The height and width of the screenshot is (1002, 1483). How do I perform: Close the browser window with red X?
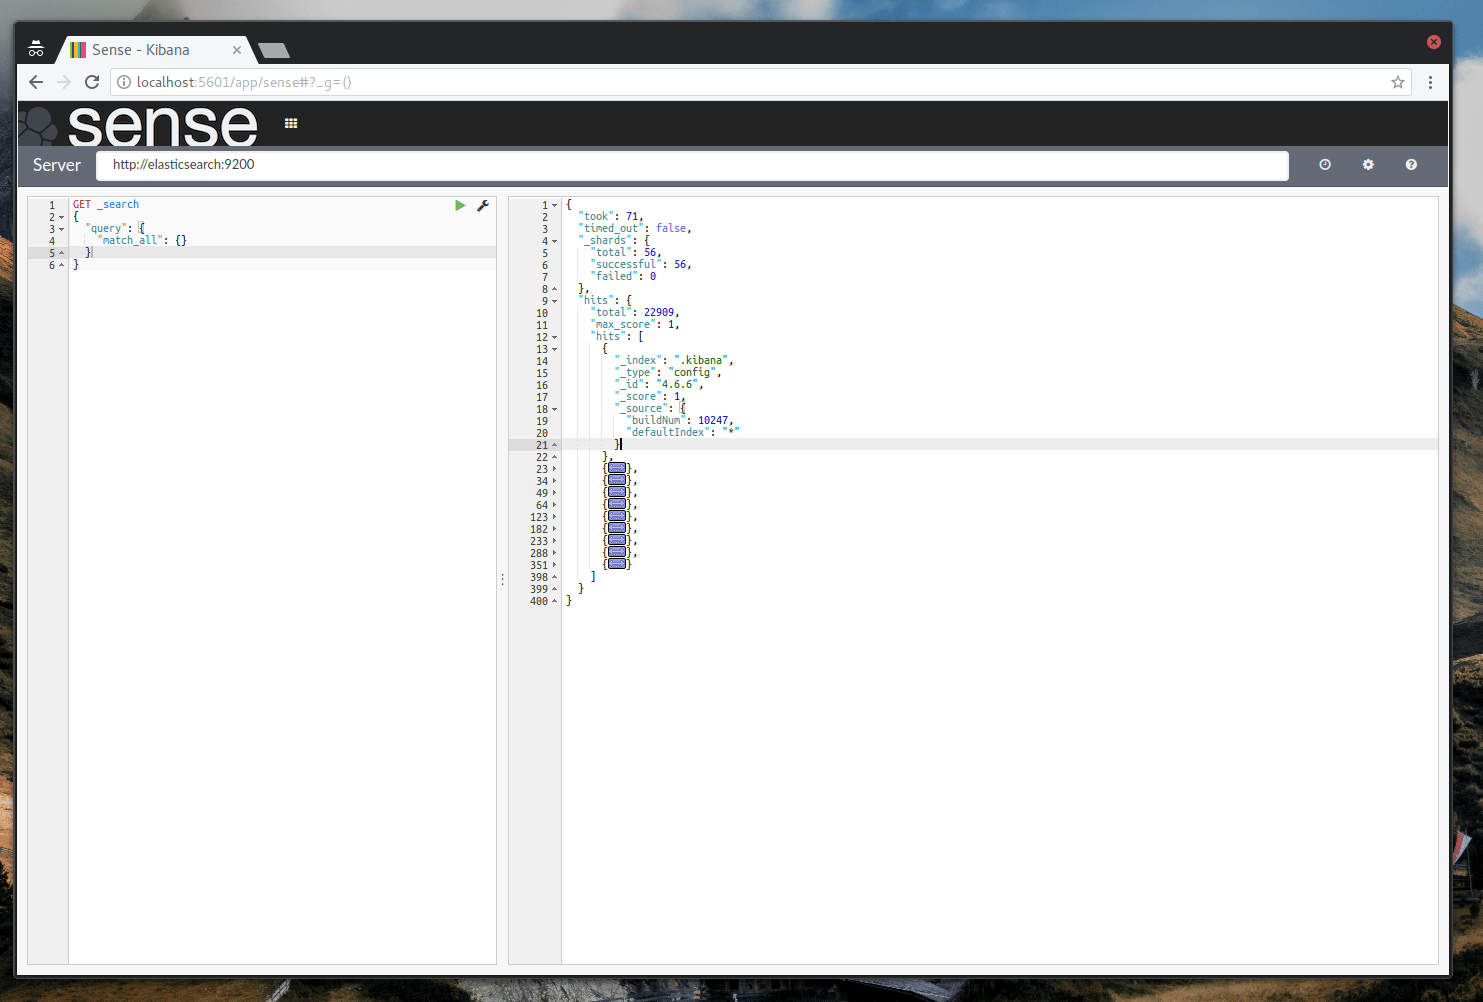coord(1433,42)
